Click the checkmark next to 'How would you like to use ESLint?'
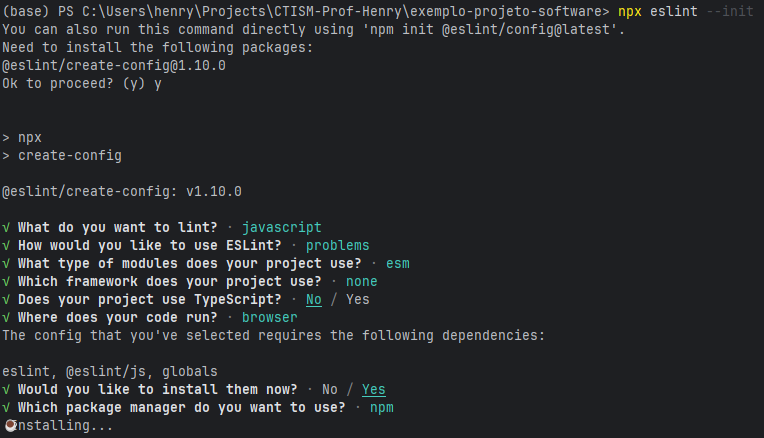764x438 pixels. click(6, 245)
